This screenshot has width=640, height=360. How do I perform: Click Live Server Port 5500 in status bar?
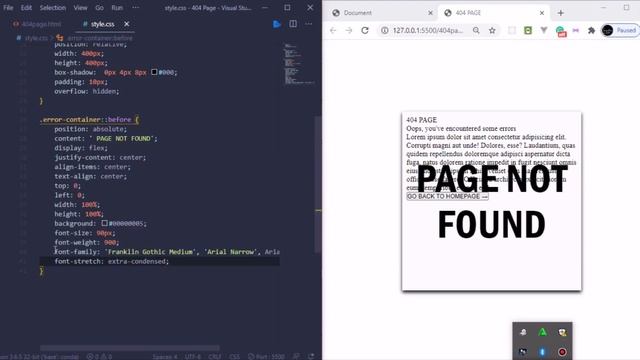click(x=266, y=356)
